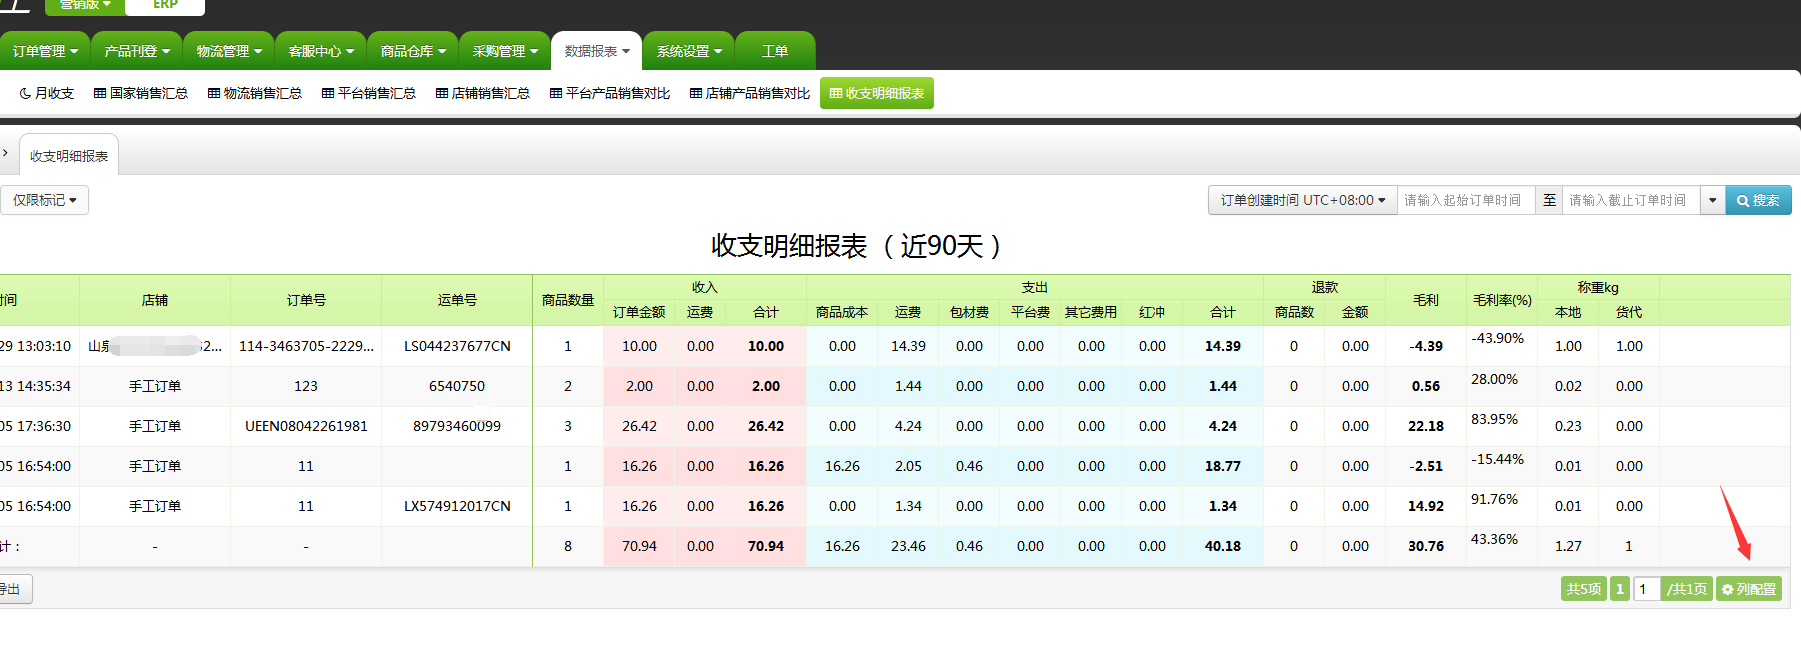Click total expense 40.18 cell
1801x655 pixels.
(1223, 546)
